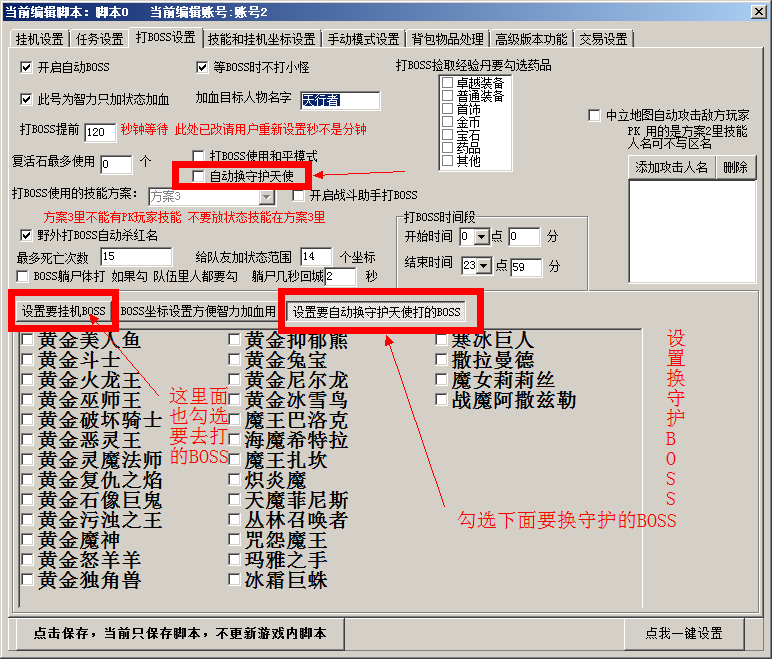This screenshot has width=772, height=659.
Task: Click the save script button 点击保存
Action: [180, 633]
